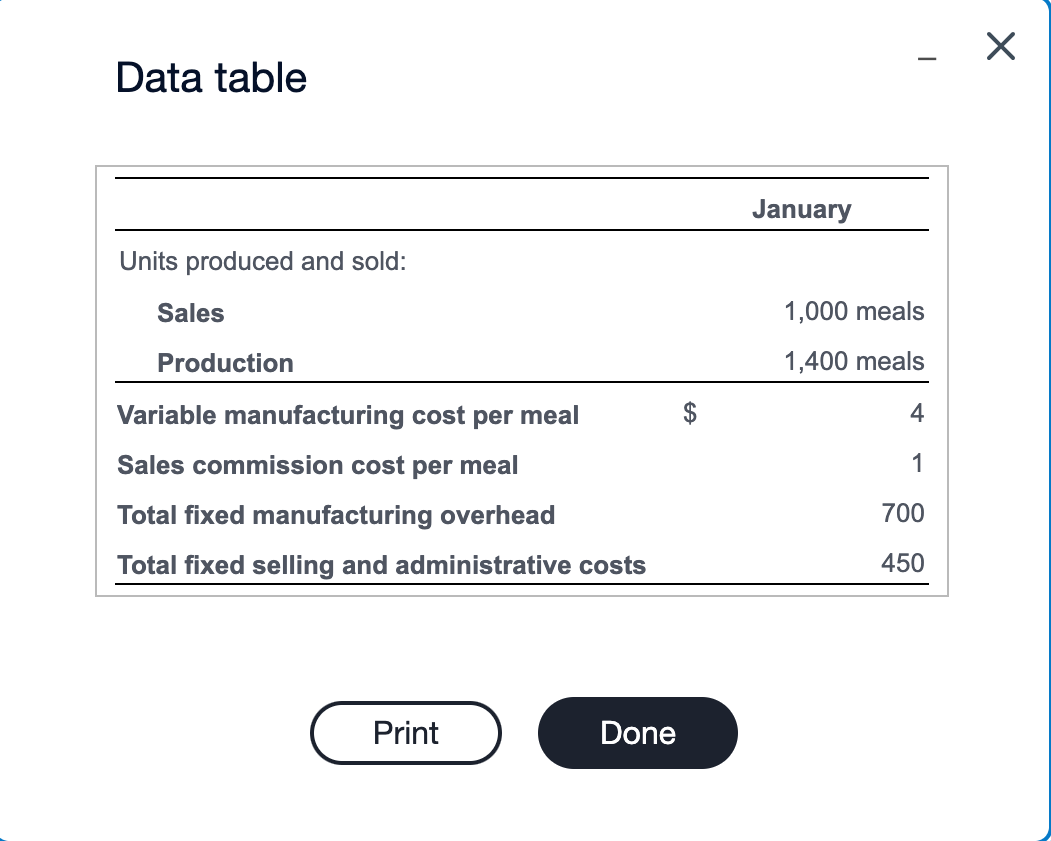Click the minimize icon
This screenshot has height=841, width=1051.
tap(925, 58)
